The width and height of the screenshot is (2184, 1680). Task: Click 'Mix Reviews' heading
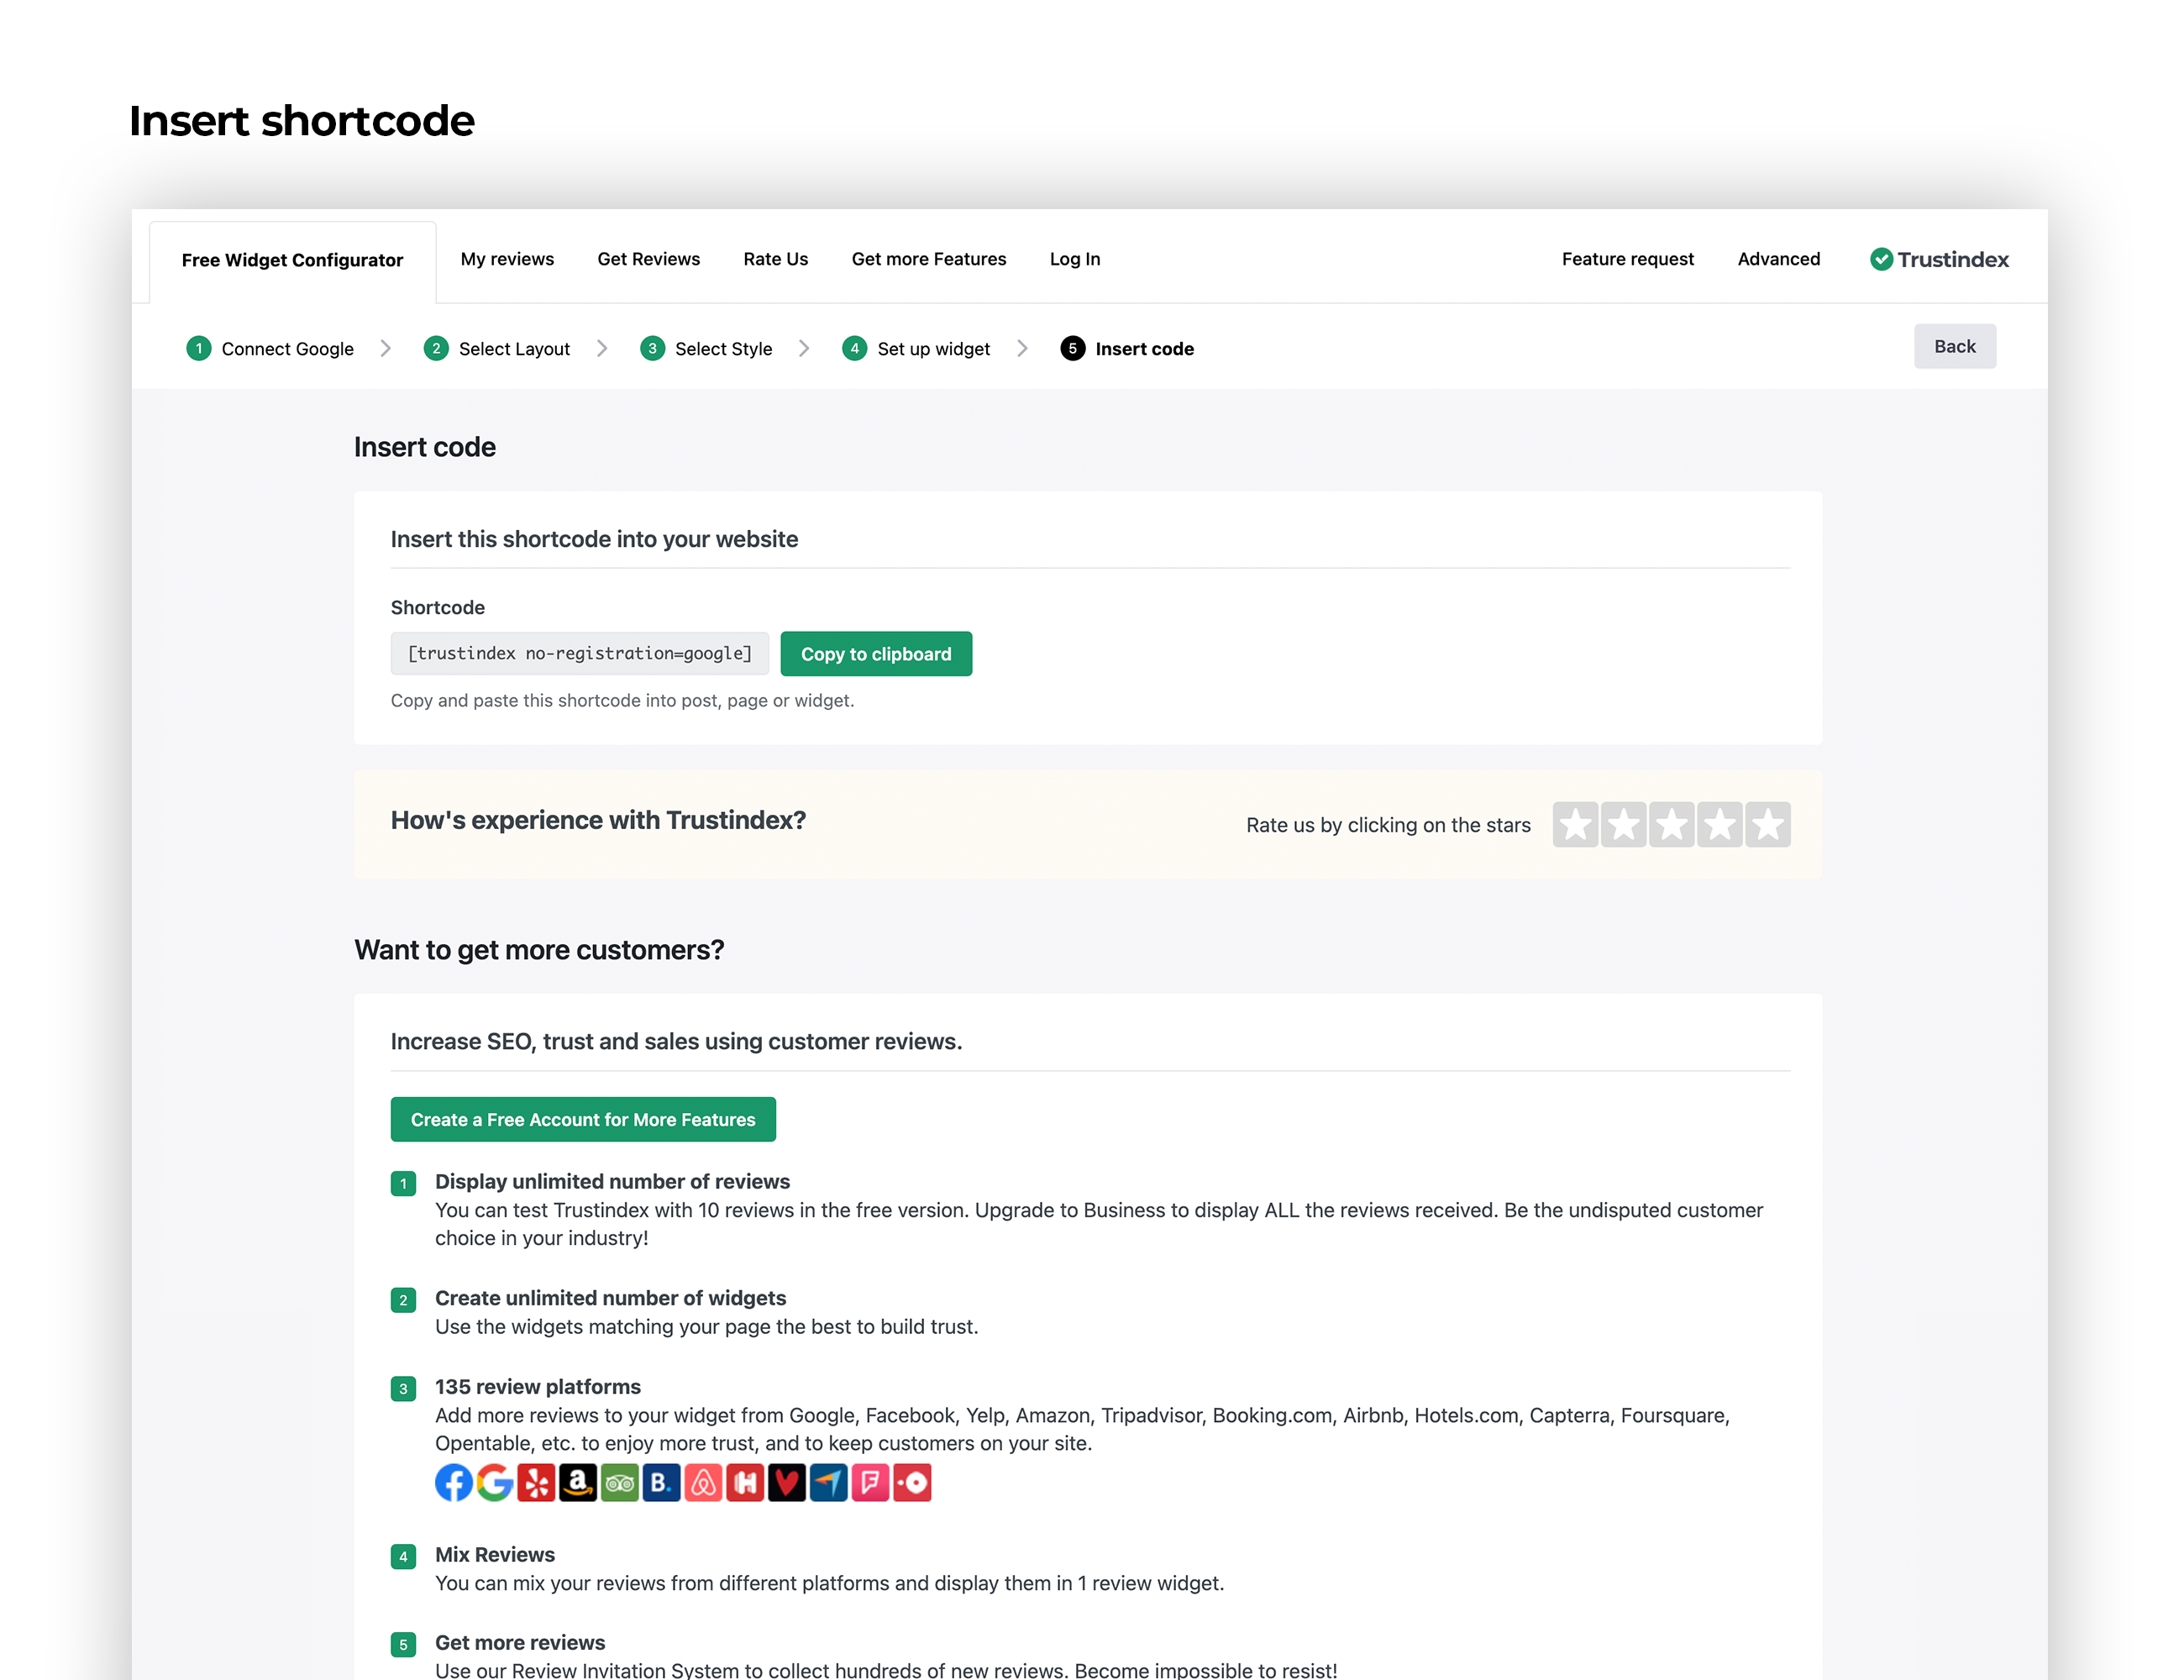(495, 1555)
